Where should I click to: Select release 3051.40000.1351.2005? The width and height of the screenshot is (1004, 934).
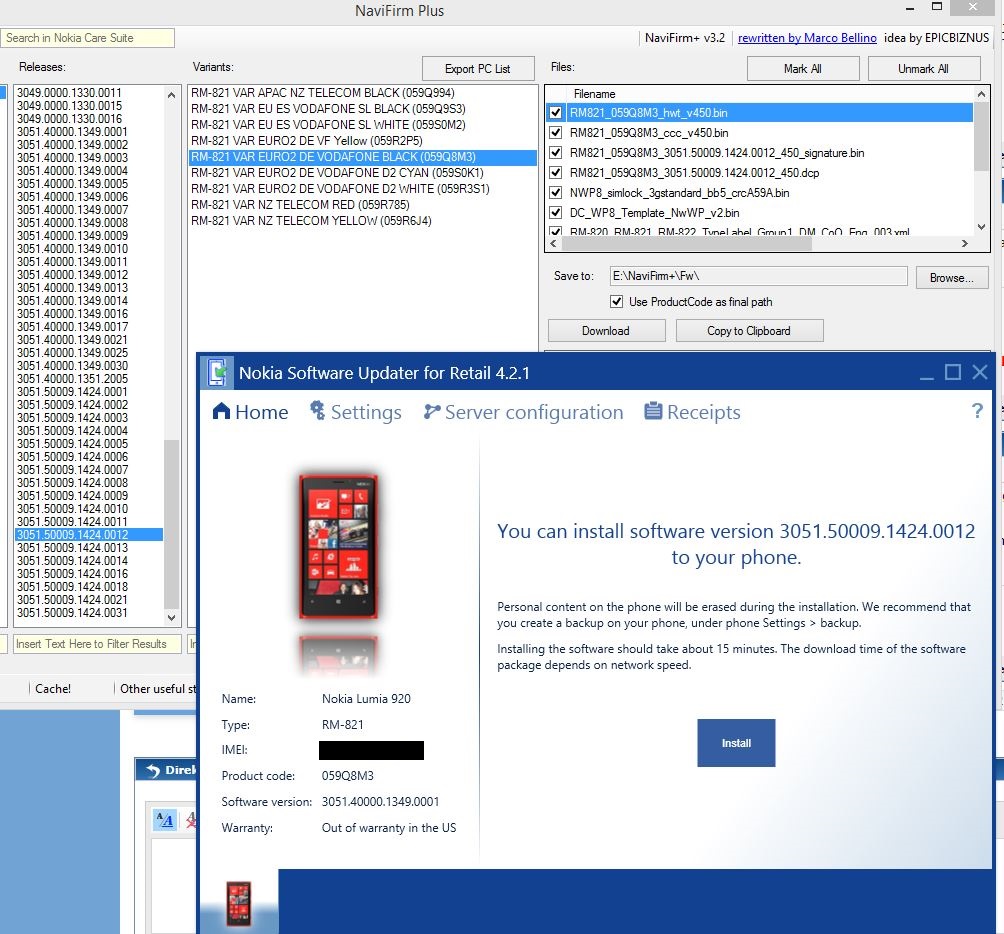(89, 378)
